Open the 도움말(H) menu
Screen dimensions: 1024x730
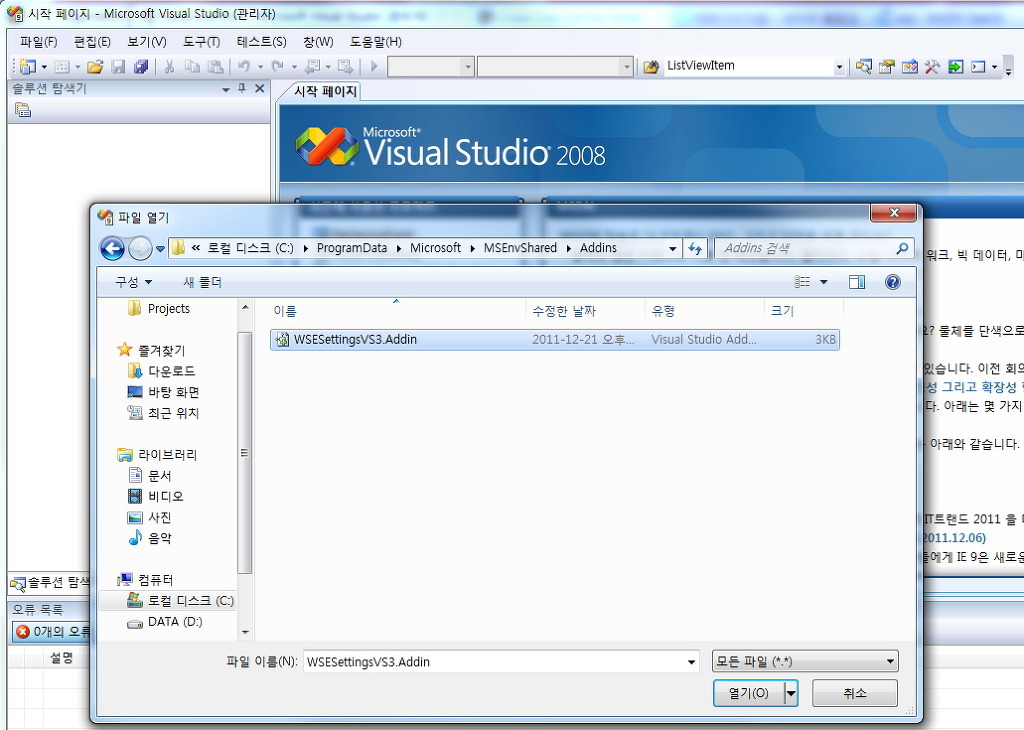click(x=376, y=42)
